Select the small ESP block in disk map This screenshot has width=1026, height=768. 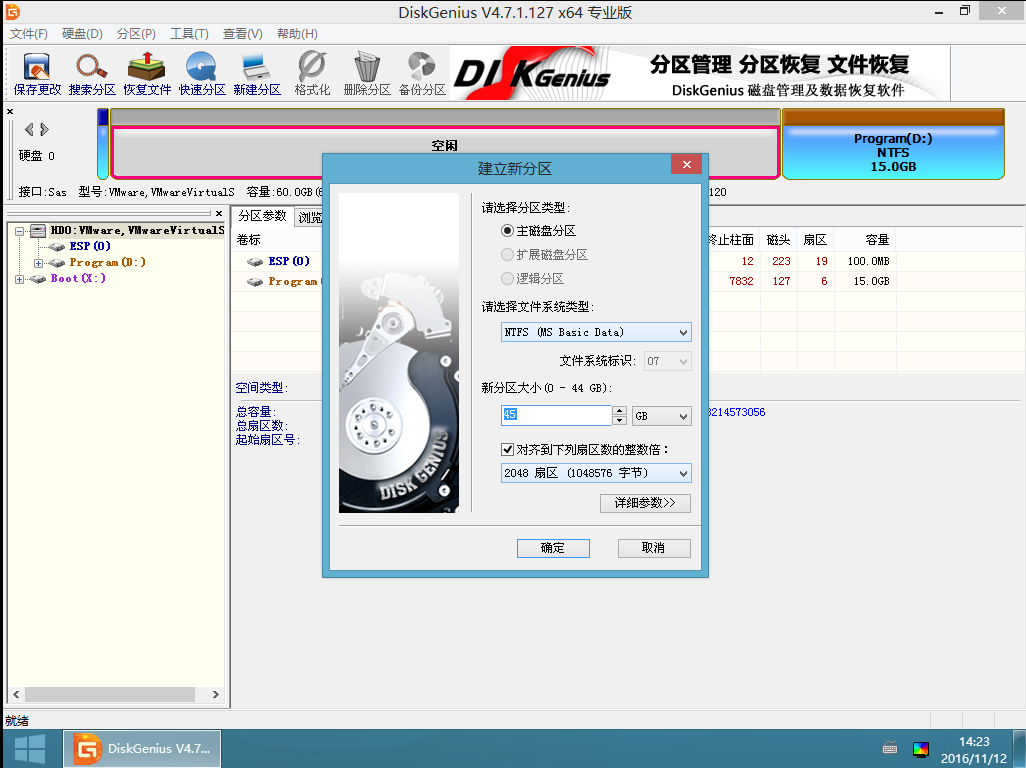pos(103,143)
